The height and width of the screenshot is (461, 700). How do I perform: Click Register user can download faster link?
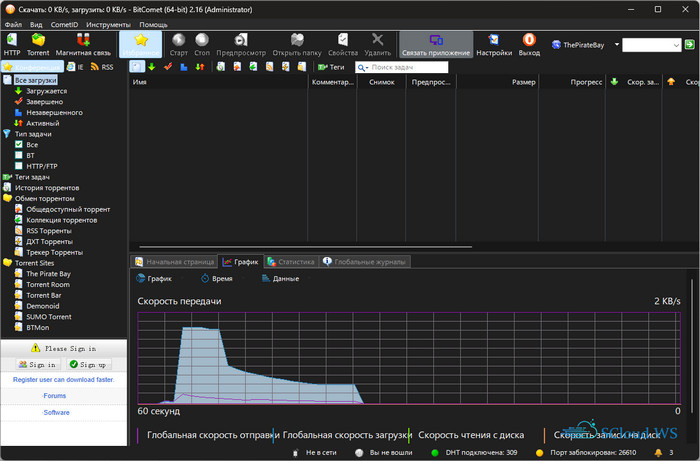(63, 379)
